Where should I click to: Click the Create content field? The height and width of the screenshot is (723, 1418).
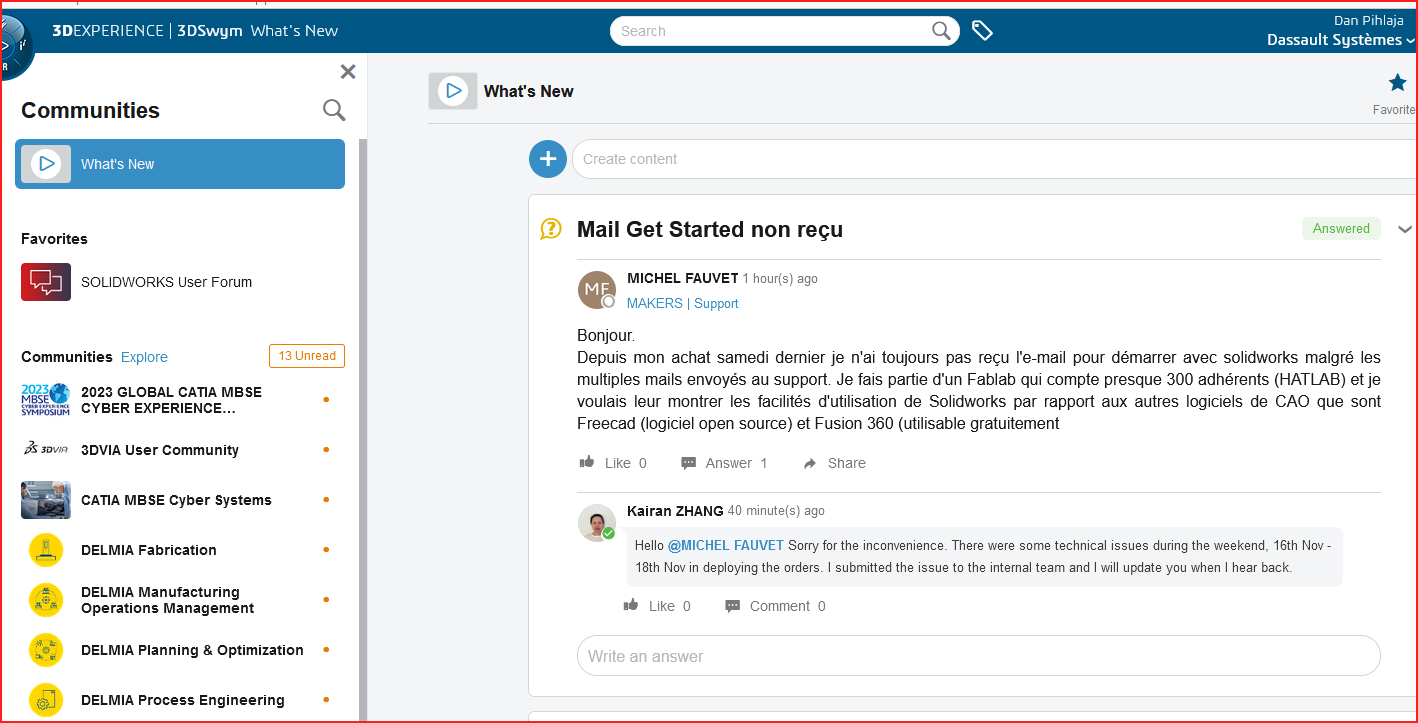tap(995, 159)
